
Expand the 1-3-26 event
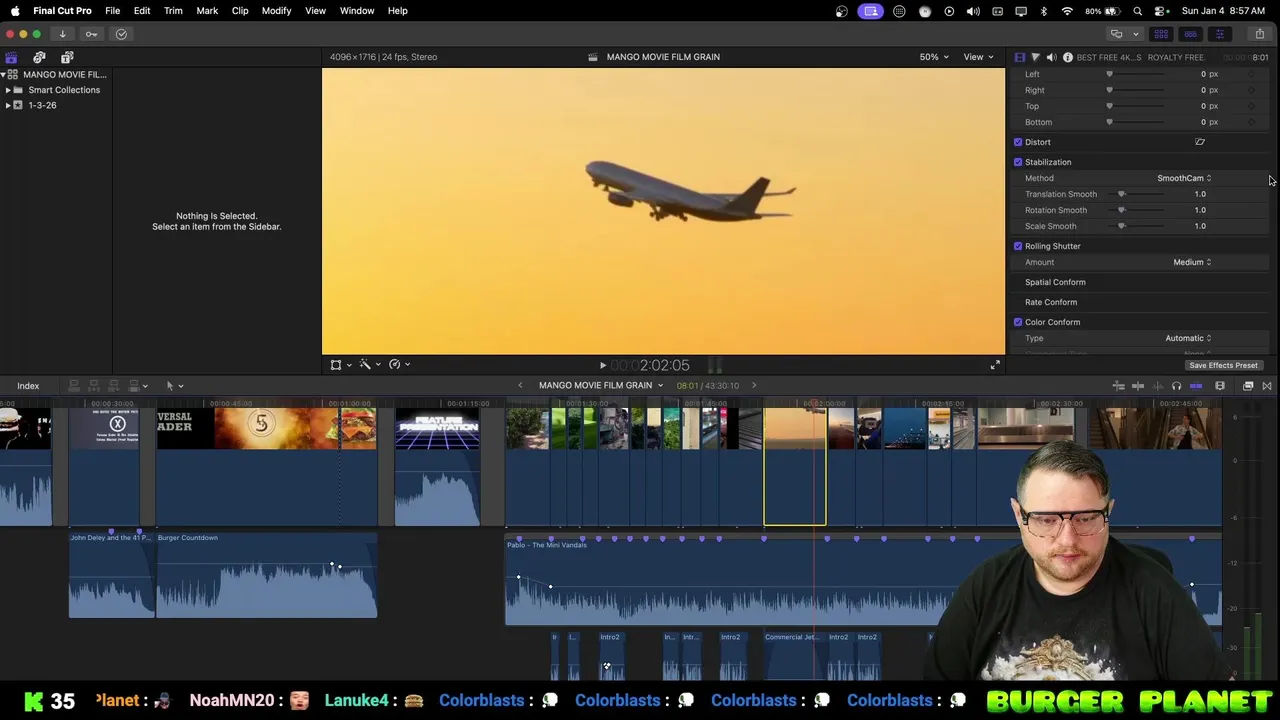(x=8, y=105)
